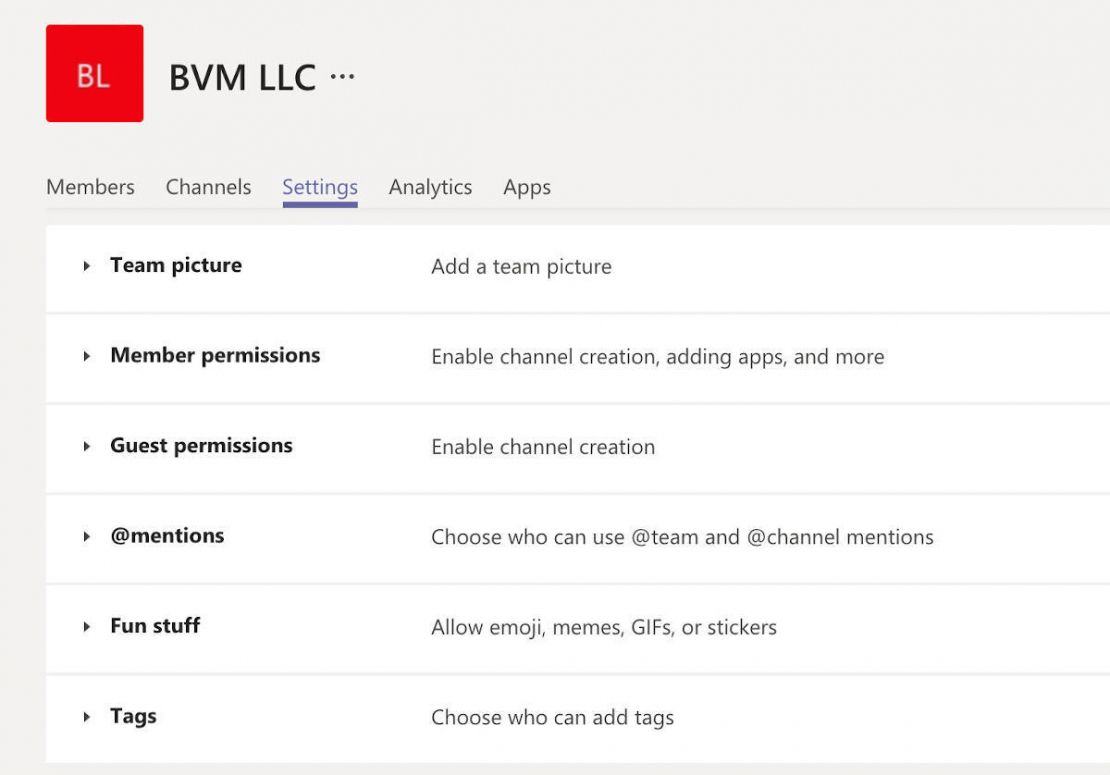Open the @mentions settings section
1110x775 pixels.
click(88, 537)
